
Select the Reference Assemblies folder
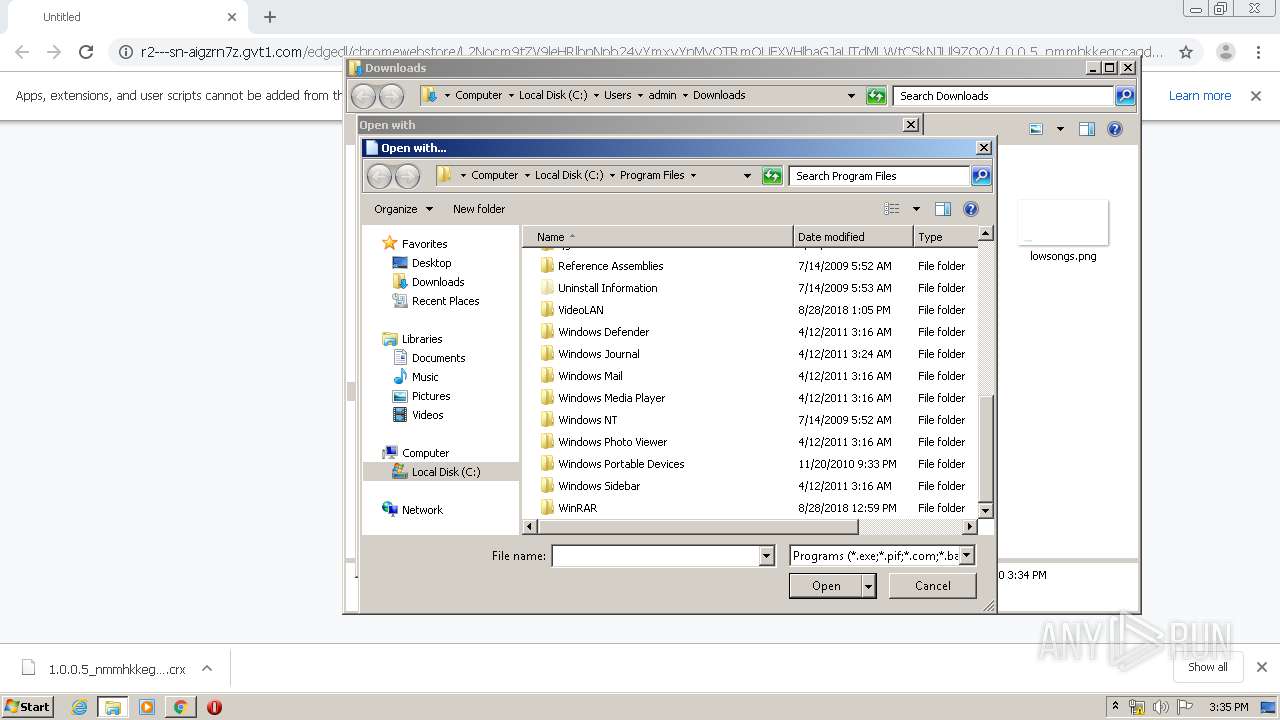610,266
